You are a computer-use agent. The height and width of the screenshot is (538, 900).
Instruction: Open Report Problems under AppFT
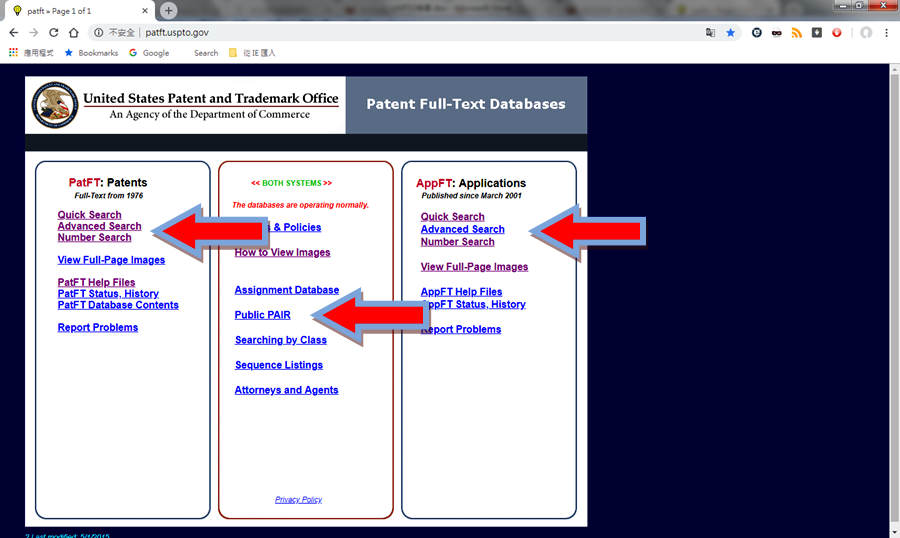[x=461, y=329]
